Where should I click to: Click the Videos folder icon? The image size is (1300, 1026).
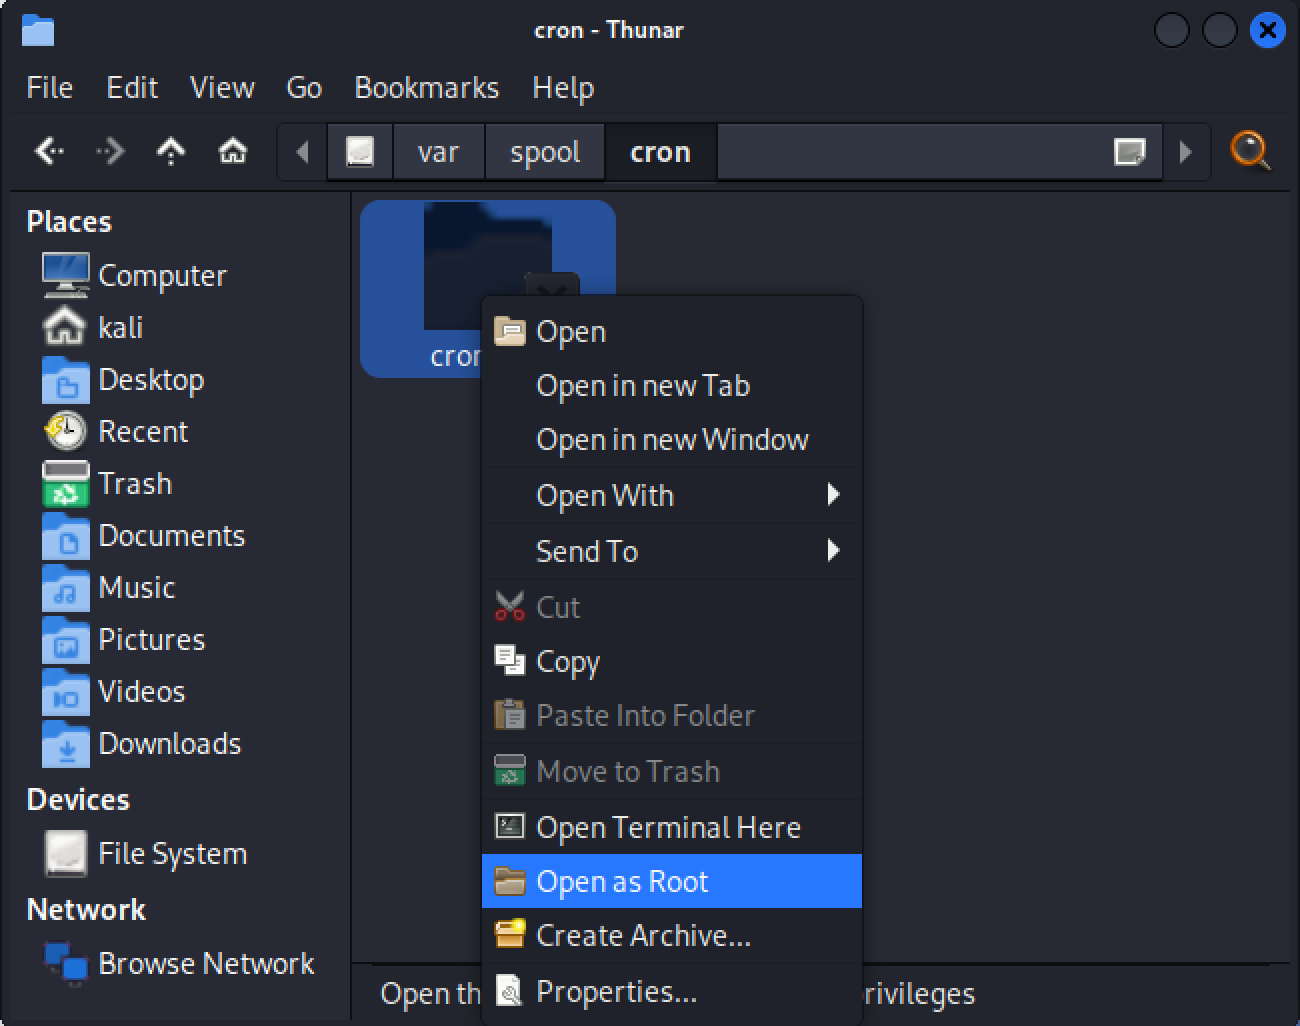tap(66, 691)
